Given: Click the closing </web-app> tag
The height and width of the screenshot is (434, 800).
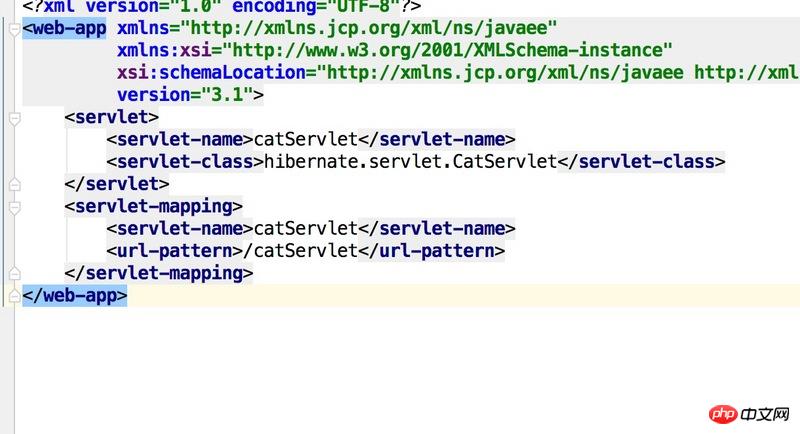Looking at the screenshot, I should tap(75, 296).
